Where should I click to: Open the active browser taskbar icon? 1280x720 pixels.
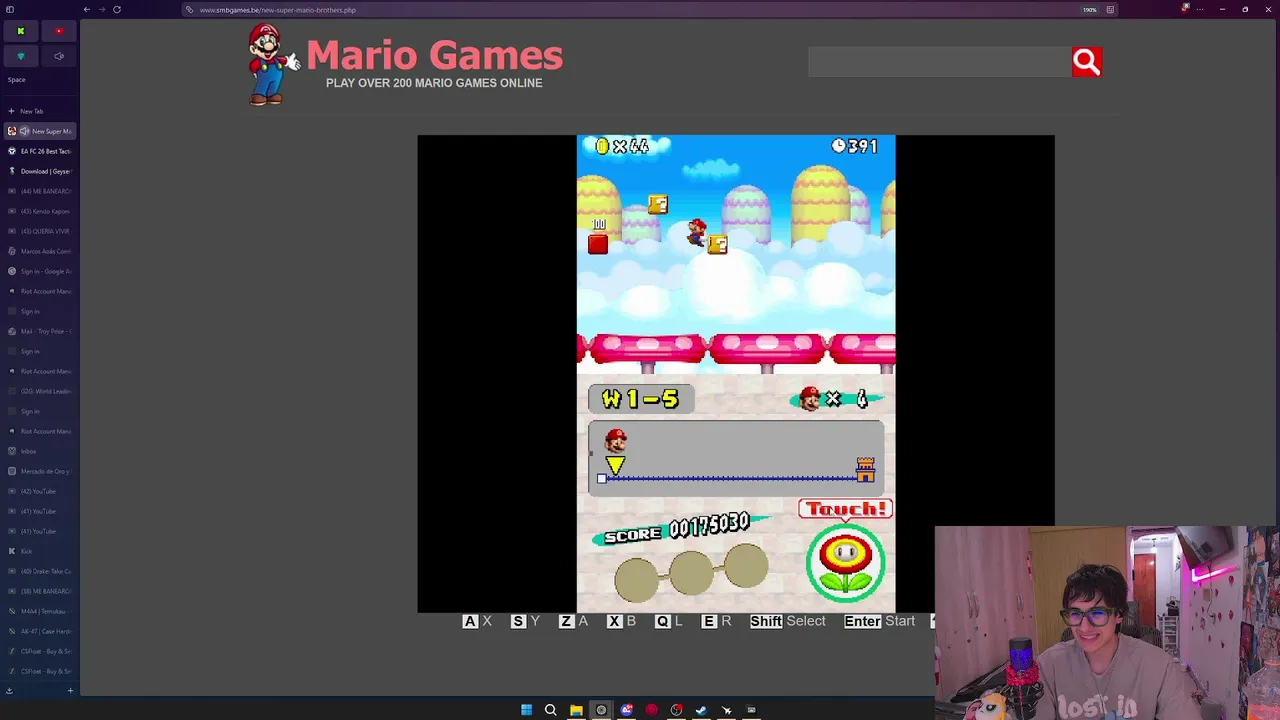point(601,710)
